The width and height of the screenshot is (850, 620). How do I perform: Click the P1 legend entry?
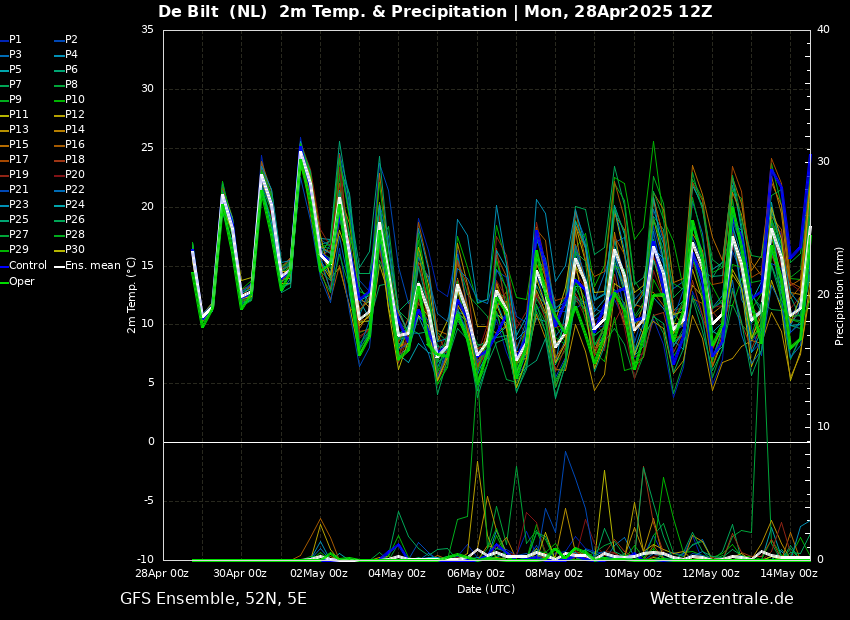pos(15,40)
